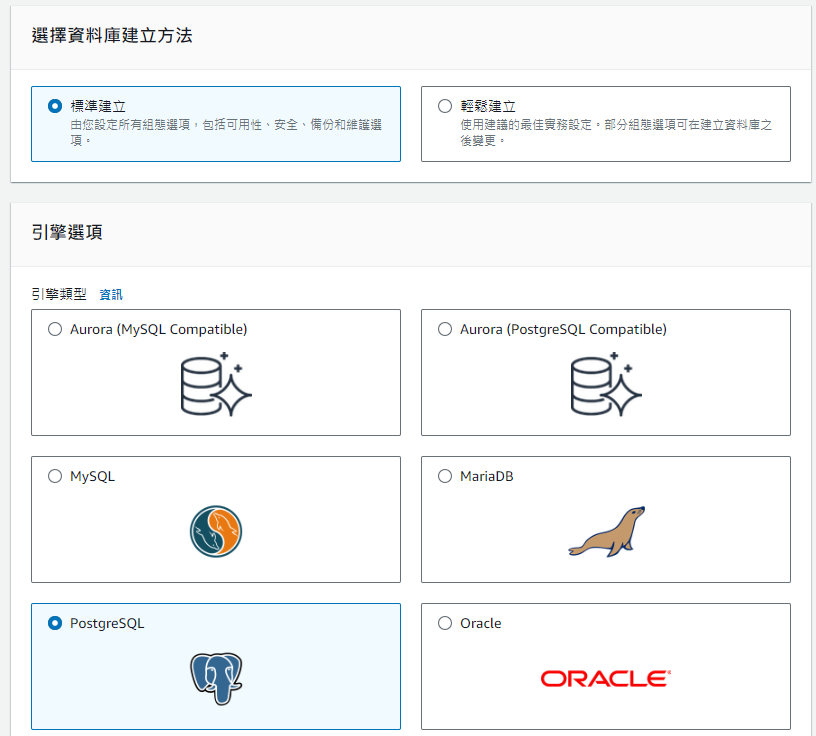The image size is (816, 736).
Task: Select the MariaDB engine radio button
Action: [444, 476]
